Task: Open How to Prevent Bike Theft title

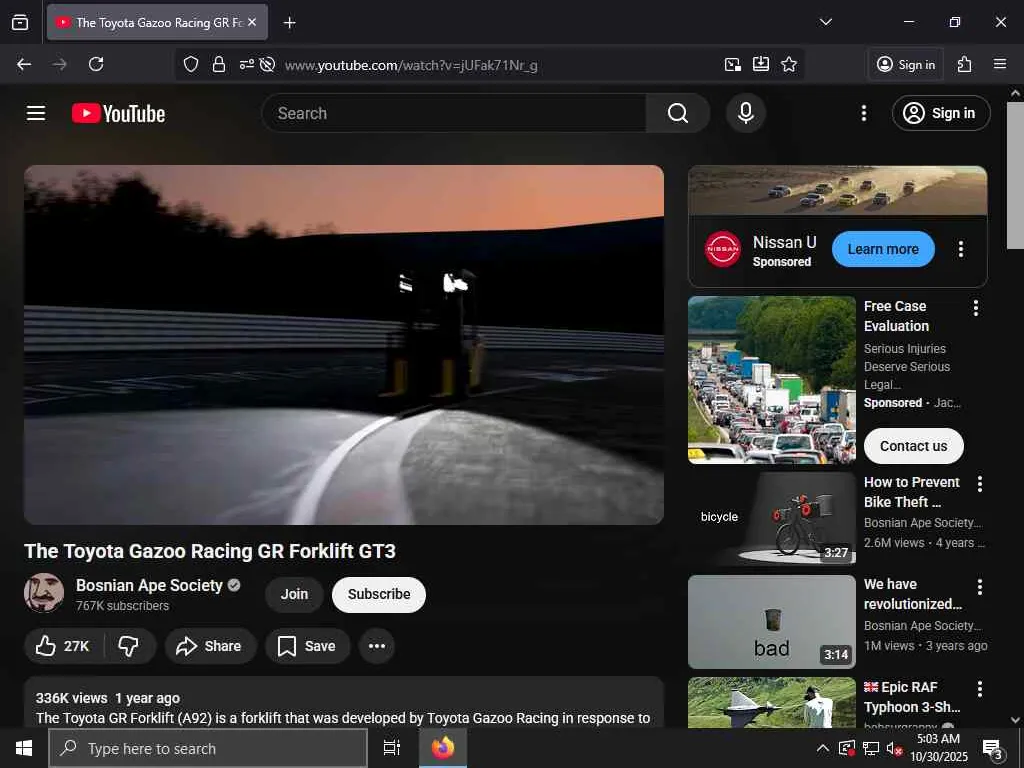Action: pyautogui.click(x=912, y=492)
